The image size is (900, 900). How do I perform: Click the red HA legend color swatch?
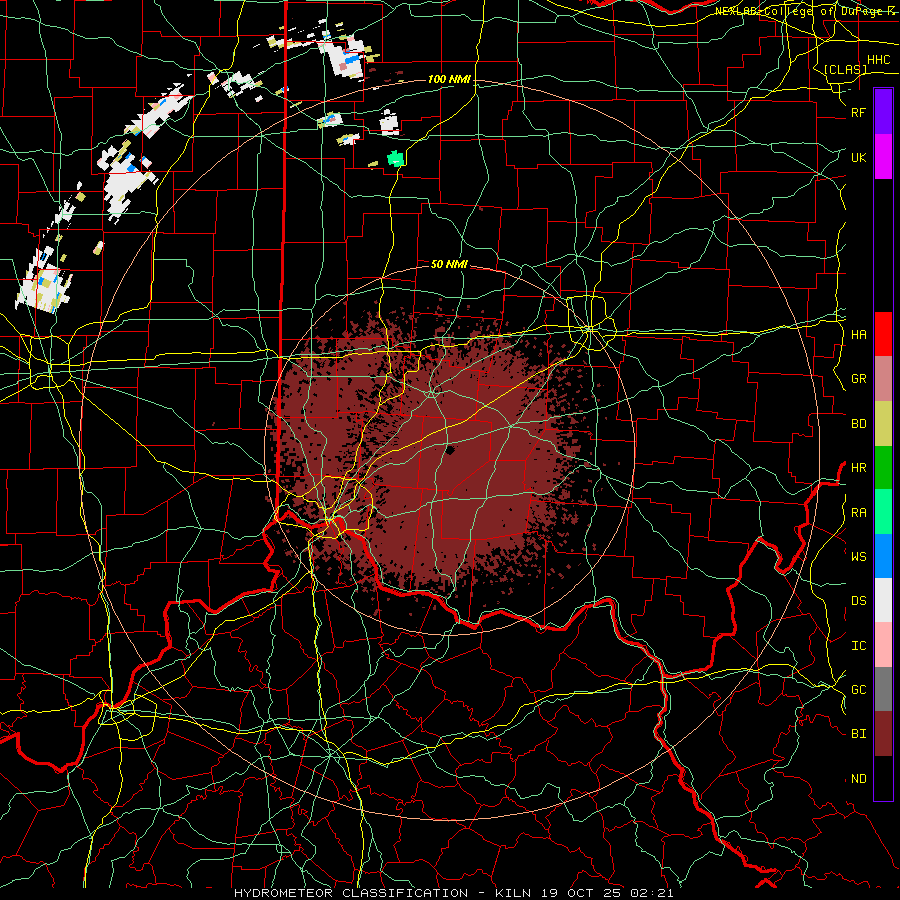pos(883,334)
